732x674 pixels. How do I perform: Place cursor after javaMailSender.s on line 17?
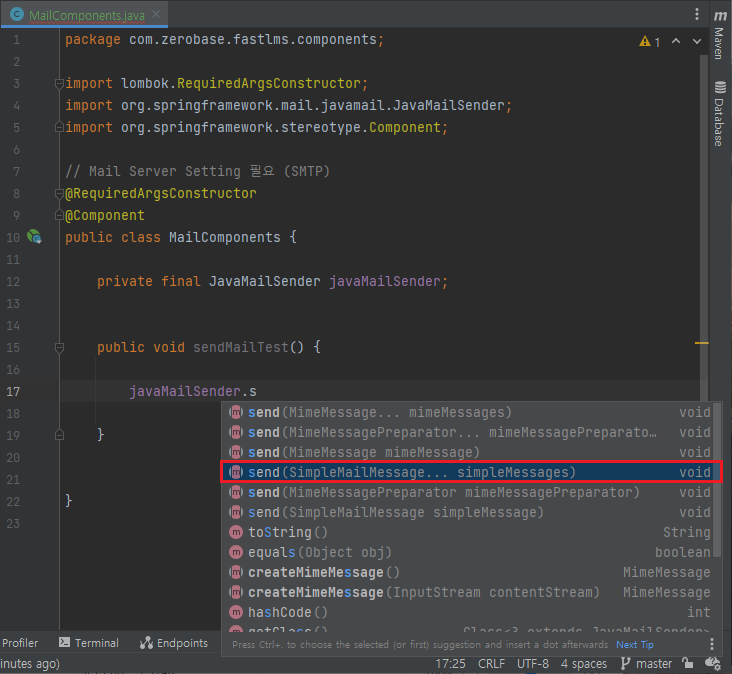click(257, 392)
